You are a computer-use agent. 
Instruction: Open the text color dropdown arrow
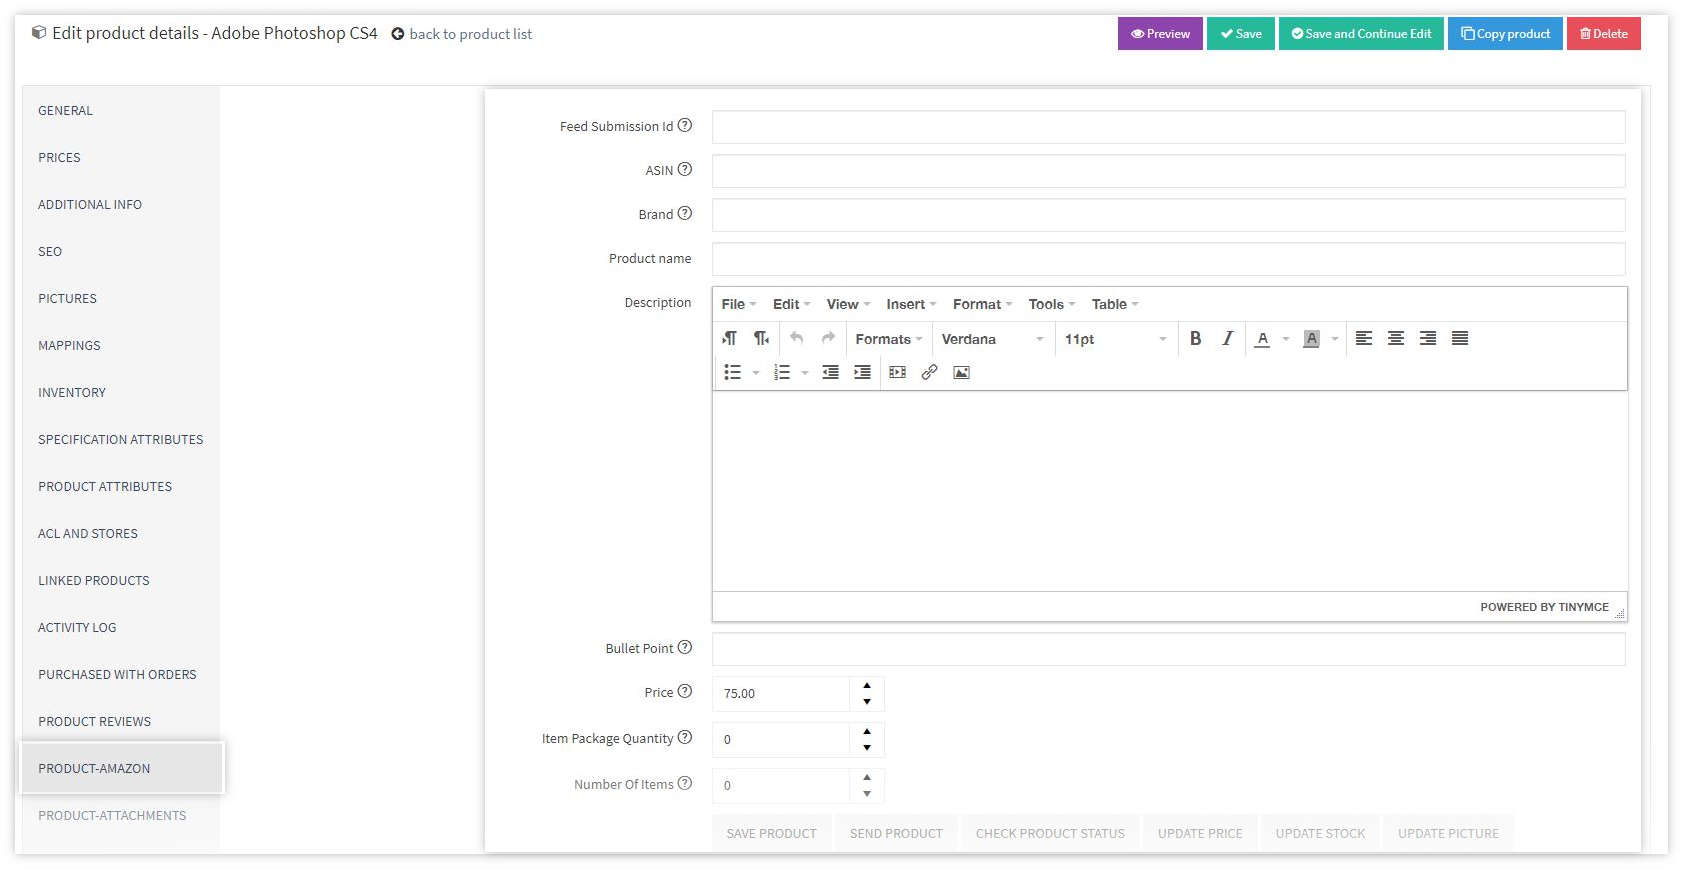pos(1286,339)
